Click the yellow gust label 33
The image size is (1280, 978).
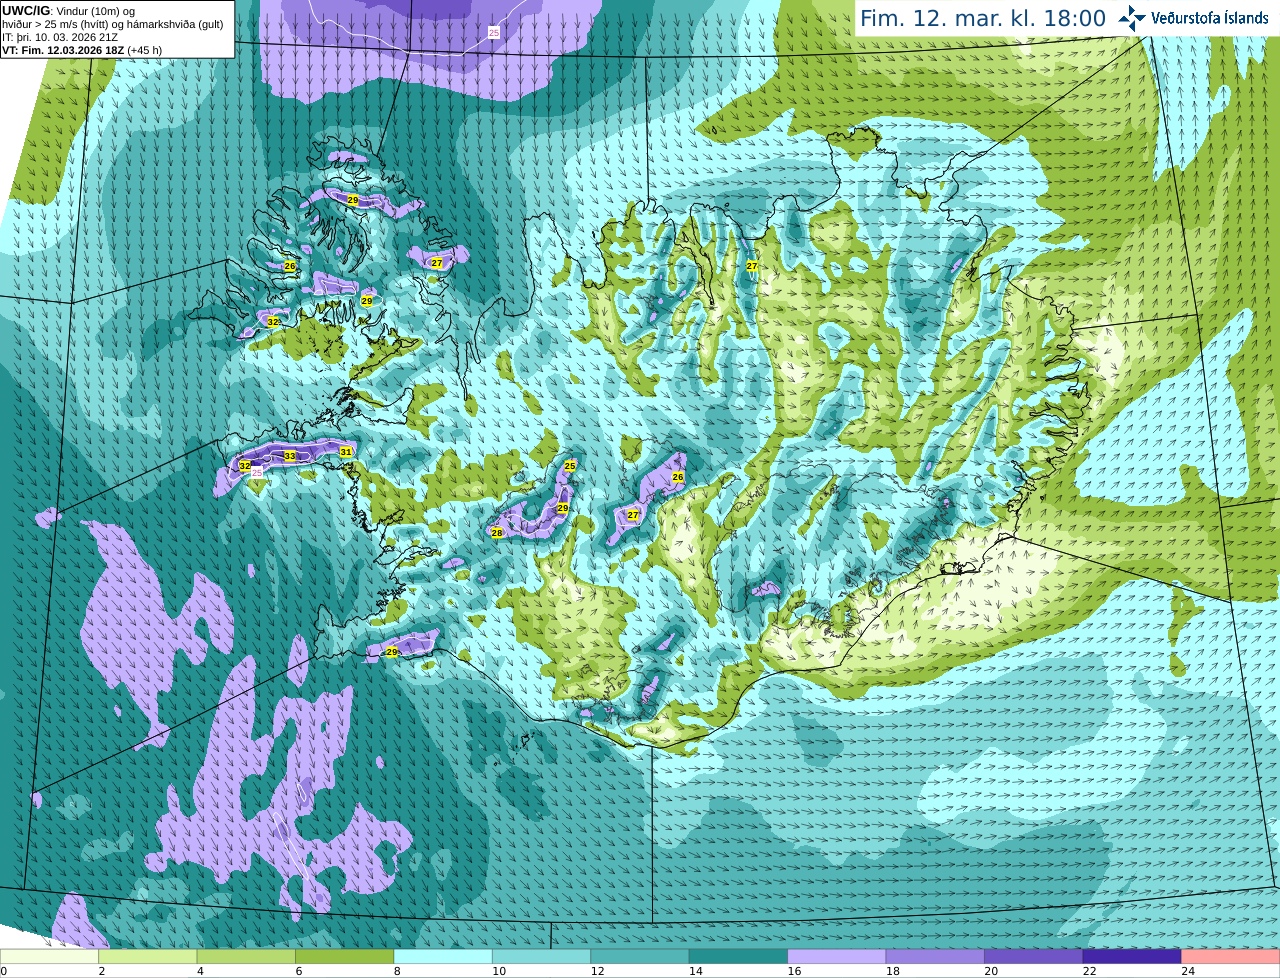pos(290,456)
